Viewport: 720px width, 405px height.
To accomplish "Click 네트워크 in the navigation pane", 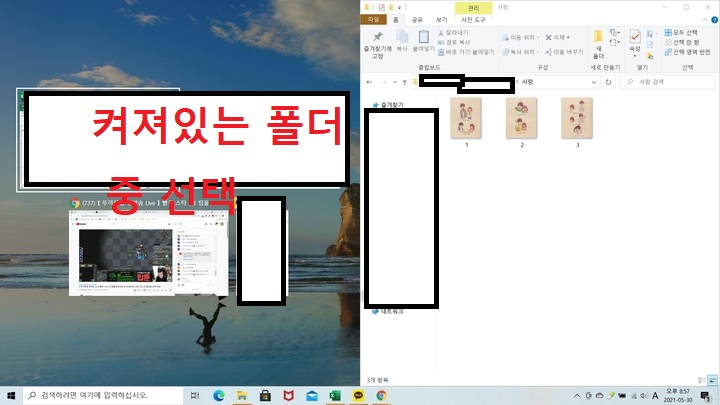I will 388,311.
